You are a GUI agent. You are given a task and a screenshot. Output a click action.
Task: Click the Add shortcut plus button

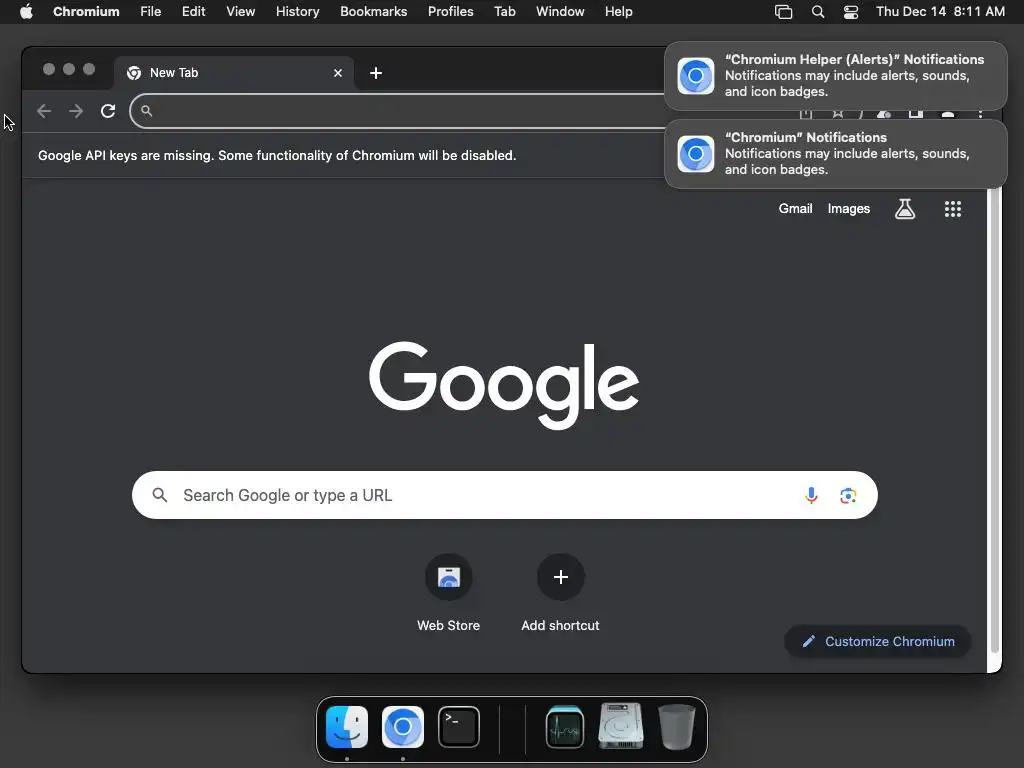coord(560,577)
